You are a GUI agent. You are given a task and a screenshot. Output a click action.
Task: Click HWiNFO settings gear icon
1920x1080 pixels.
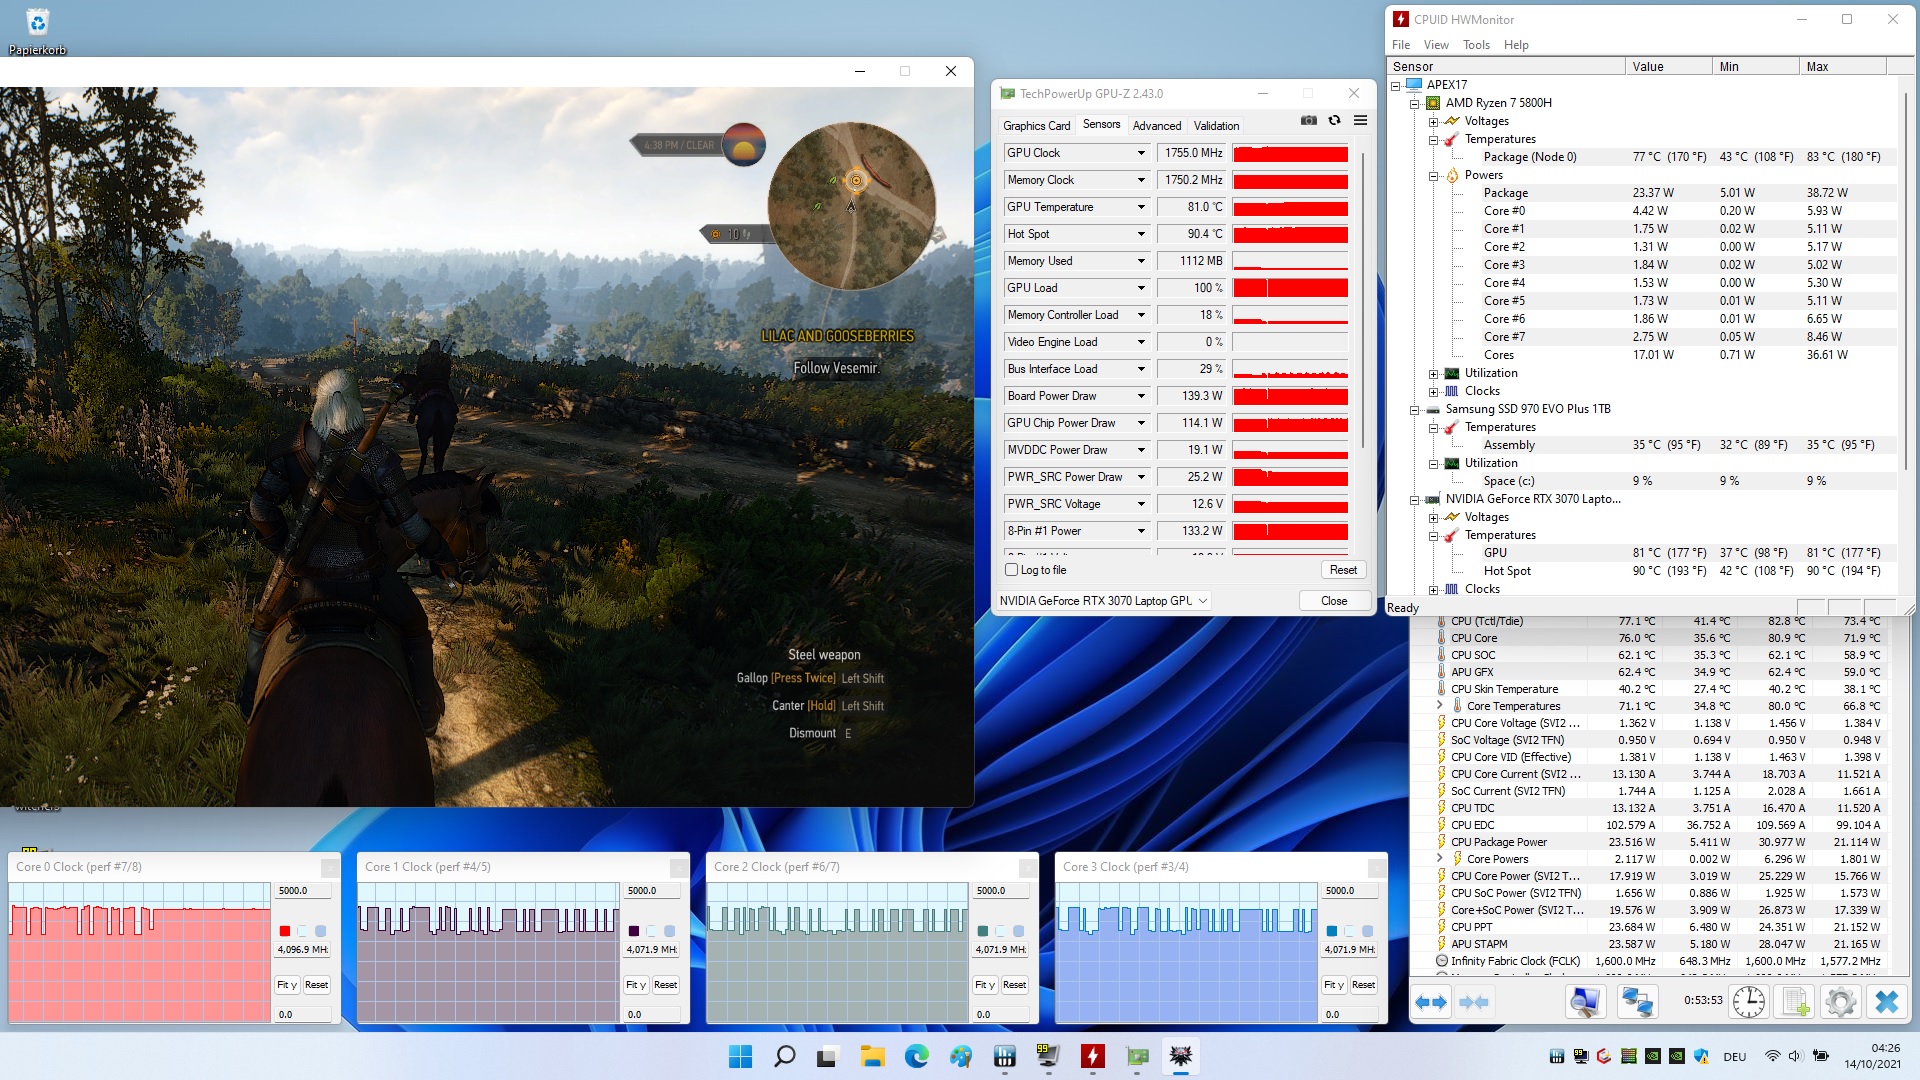click(x=1840, y=1001)
